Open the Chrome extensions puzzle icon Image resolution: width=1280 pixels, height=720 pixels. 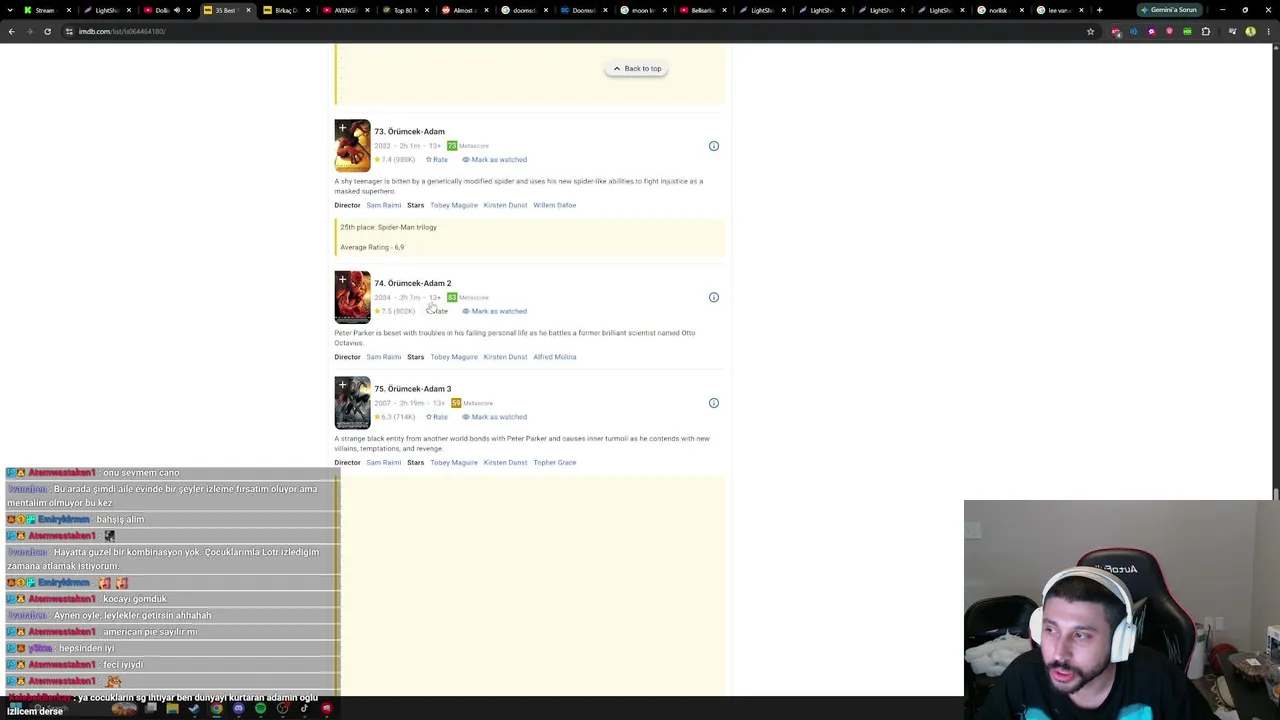[x=1206, y=32]
